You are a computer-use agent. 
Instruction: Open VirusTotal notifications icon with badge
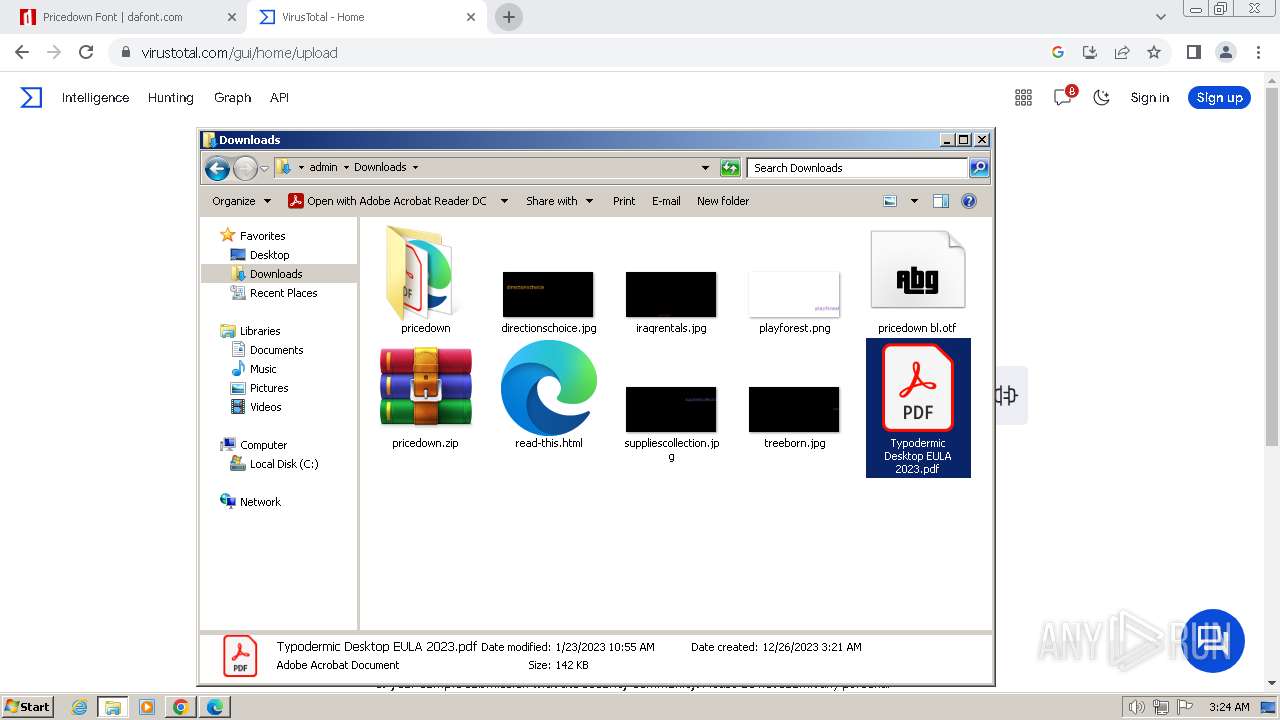1063,96
